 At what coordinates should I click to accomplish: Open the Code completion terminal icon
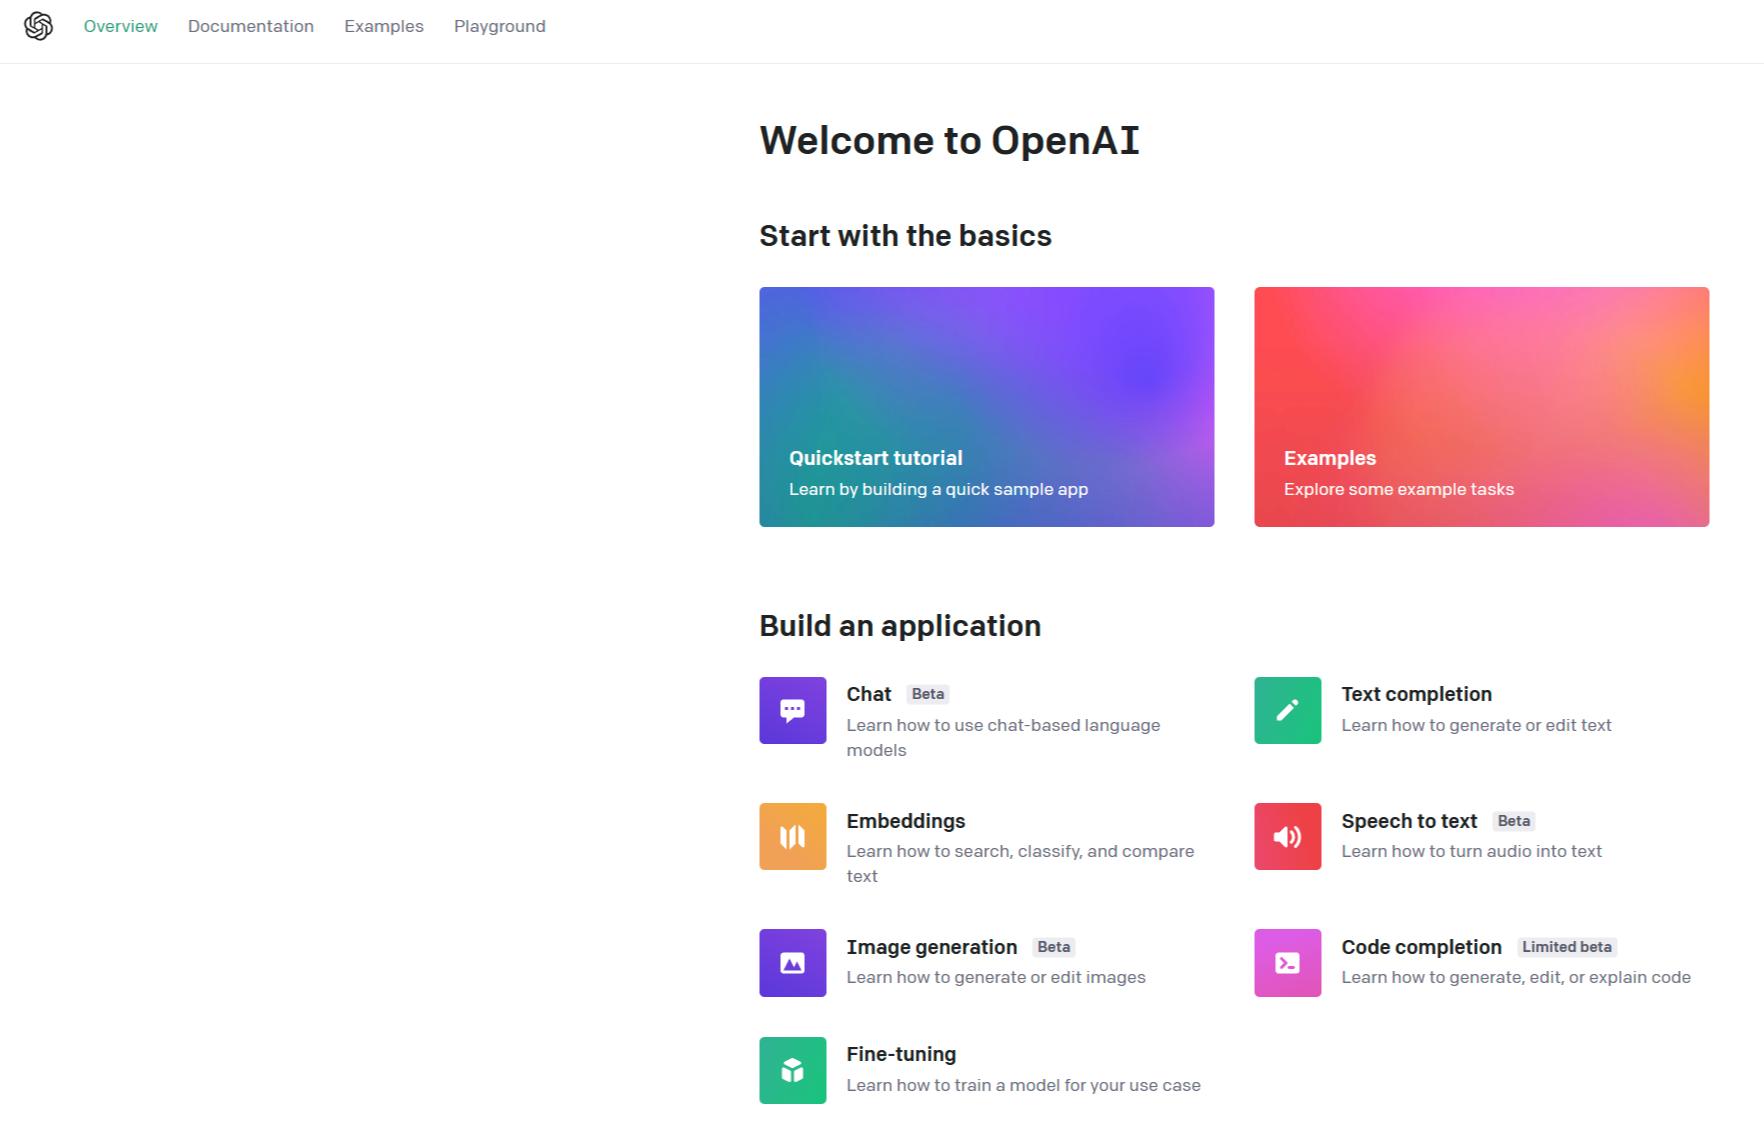click(1287, 963)
